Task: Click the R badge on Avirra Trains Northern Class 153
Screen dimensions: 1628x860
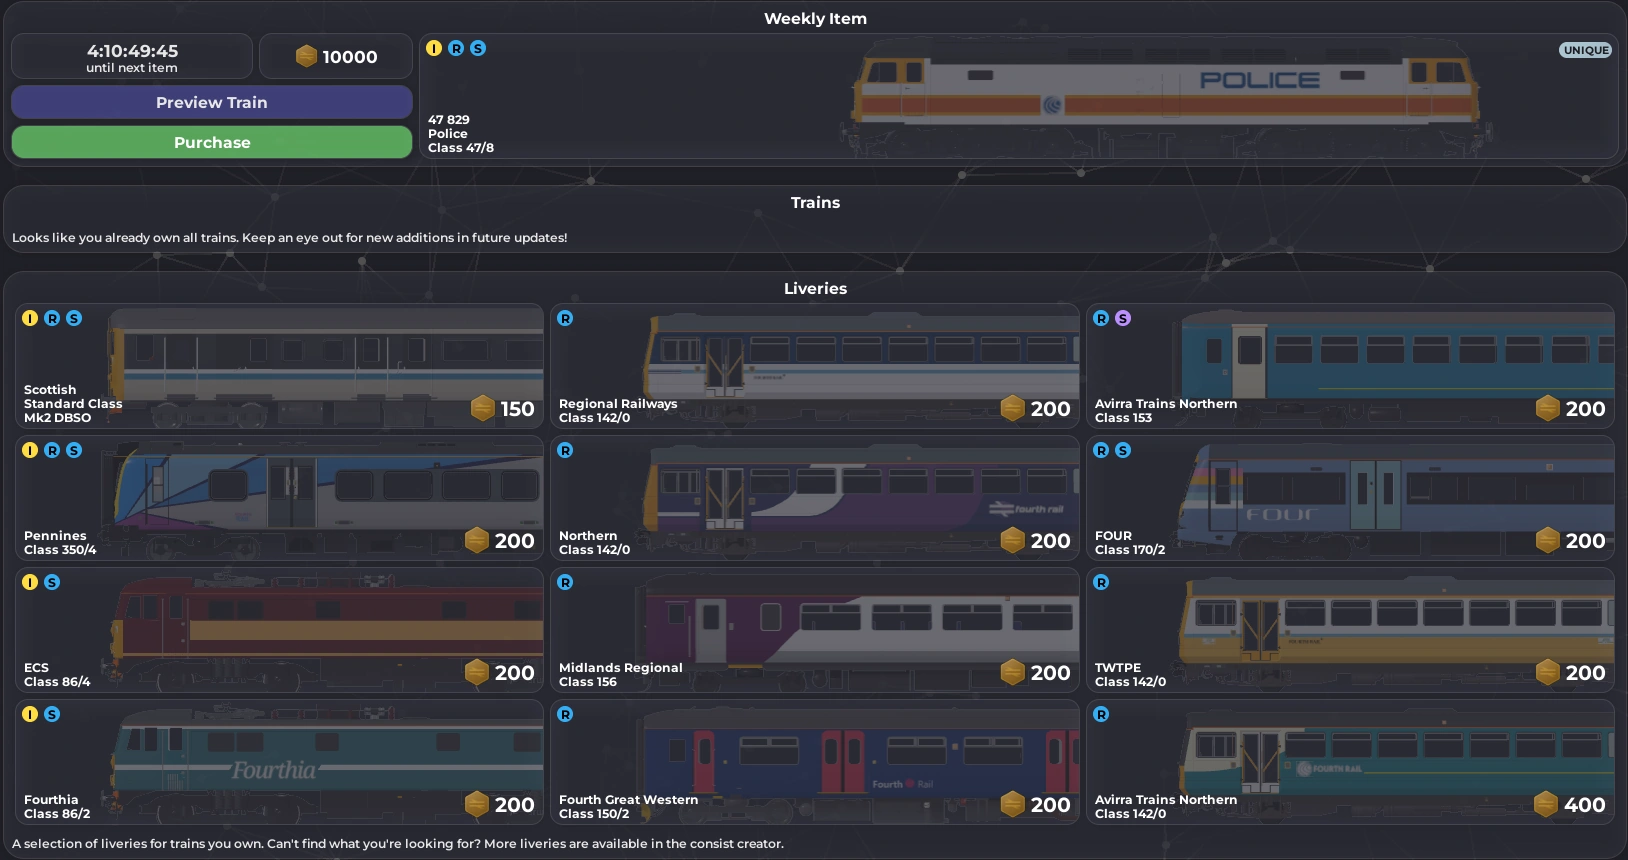Action: coord(1101,318)
